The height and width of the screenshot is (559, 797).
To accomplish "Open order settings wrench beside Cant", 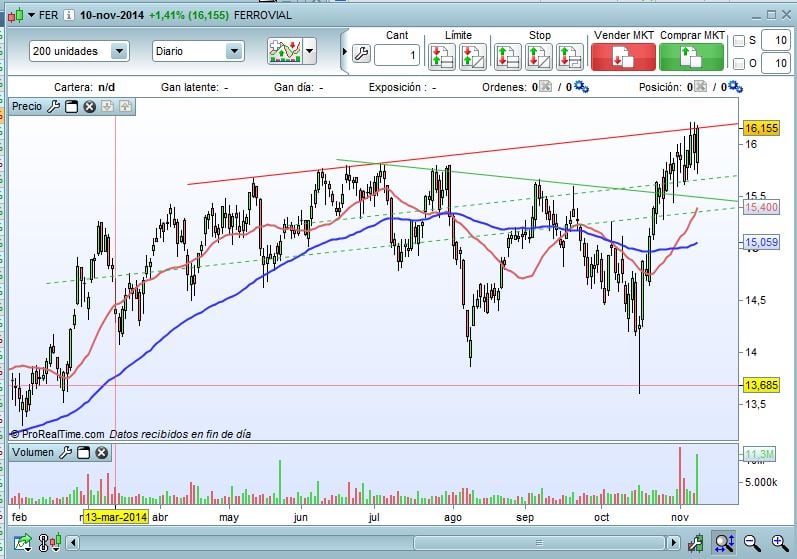I will [361, 53].
